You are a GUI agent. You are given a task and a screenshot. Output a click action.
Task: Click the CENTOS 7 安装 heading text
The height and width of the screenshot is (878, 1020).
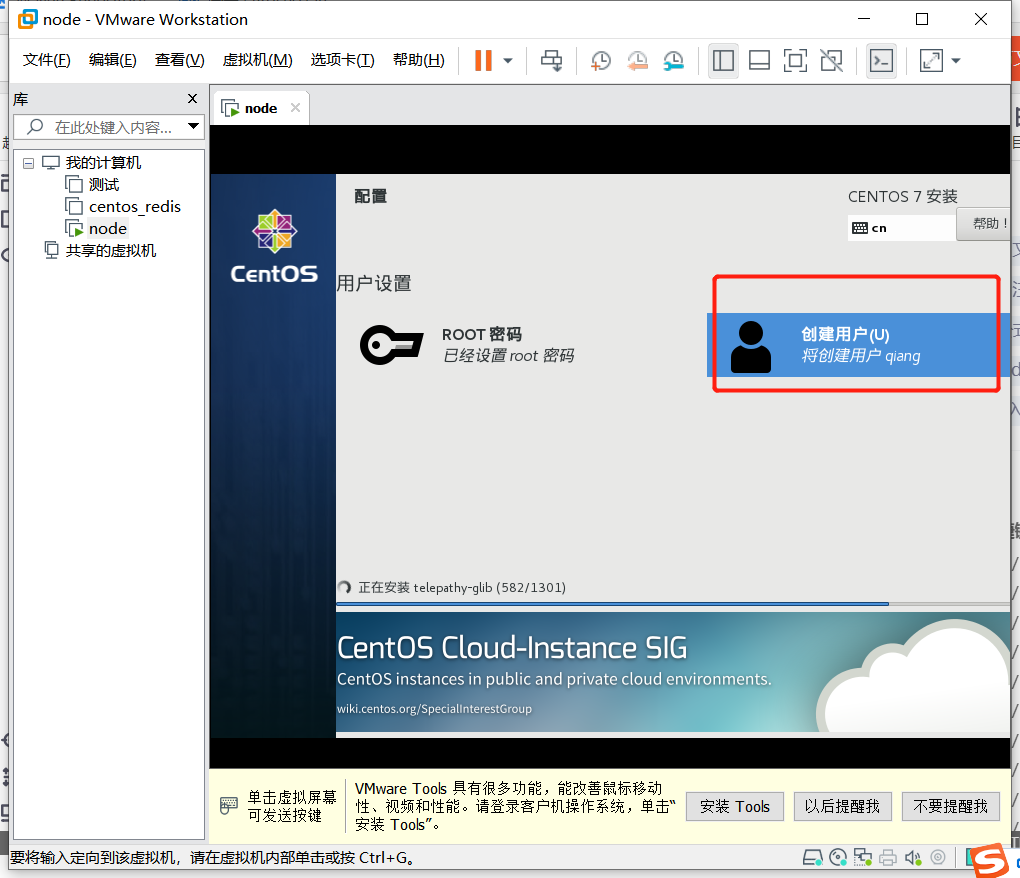click(902, 197)
